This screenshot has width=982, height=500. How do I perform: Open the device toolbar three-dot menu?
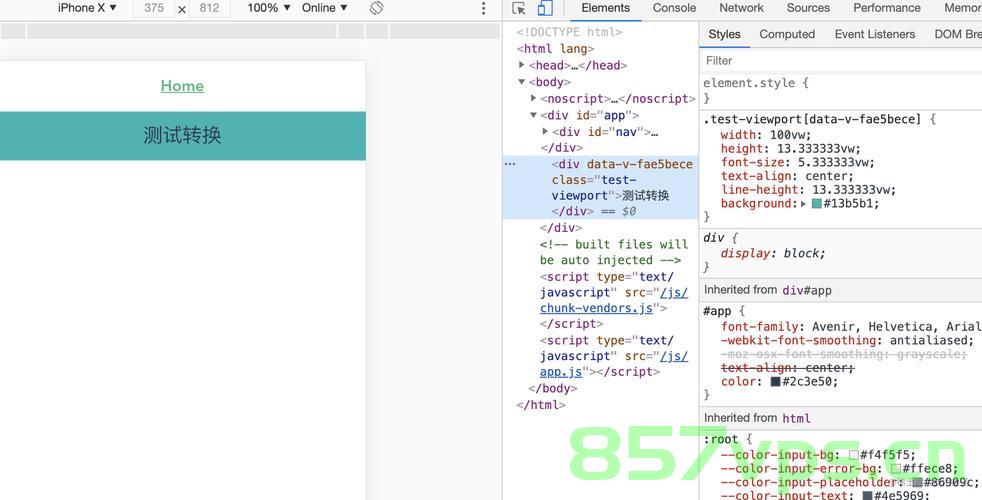(x=483, y=8)
